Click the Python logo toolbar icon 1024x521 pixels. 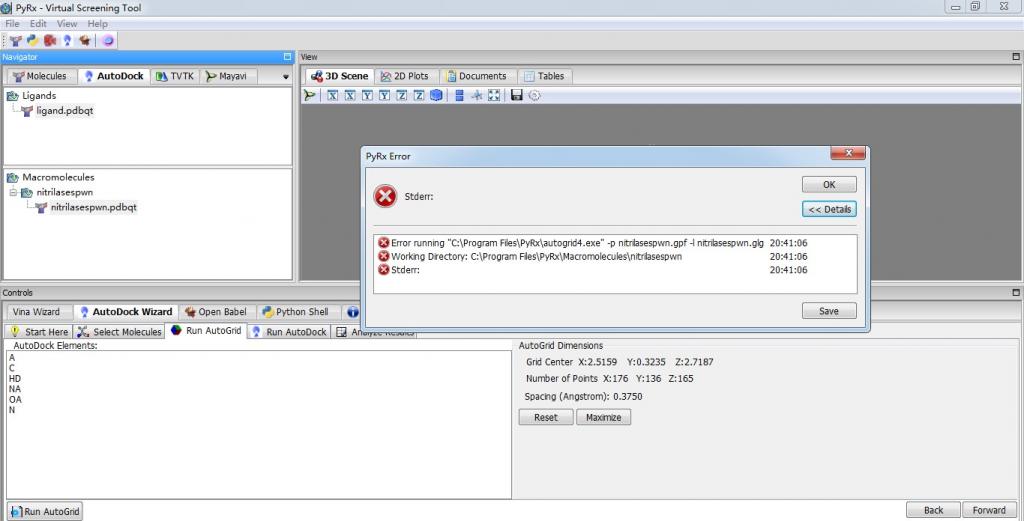pyautogui.click(x=33, y=40)
